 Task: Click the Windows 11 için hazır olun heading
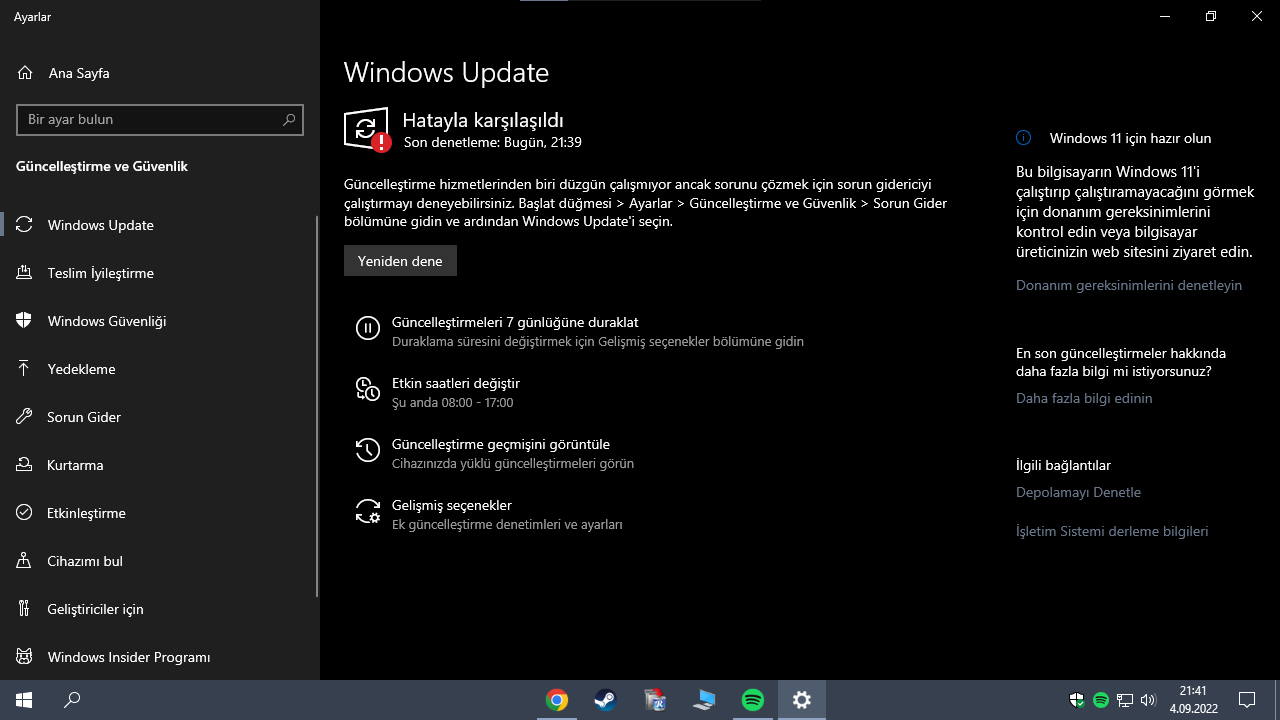1130,138
